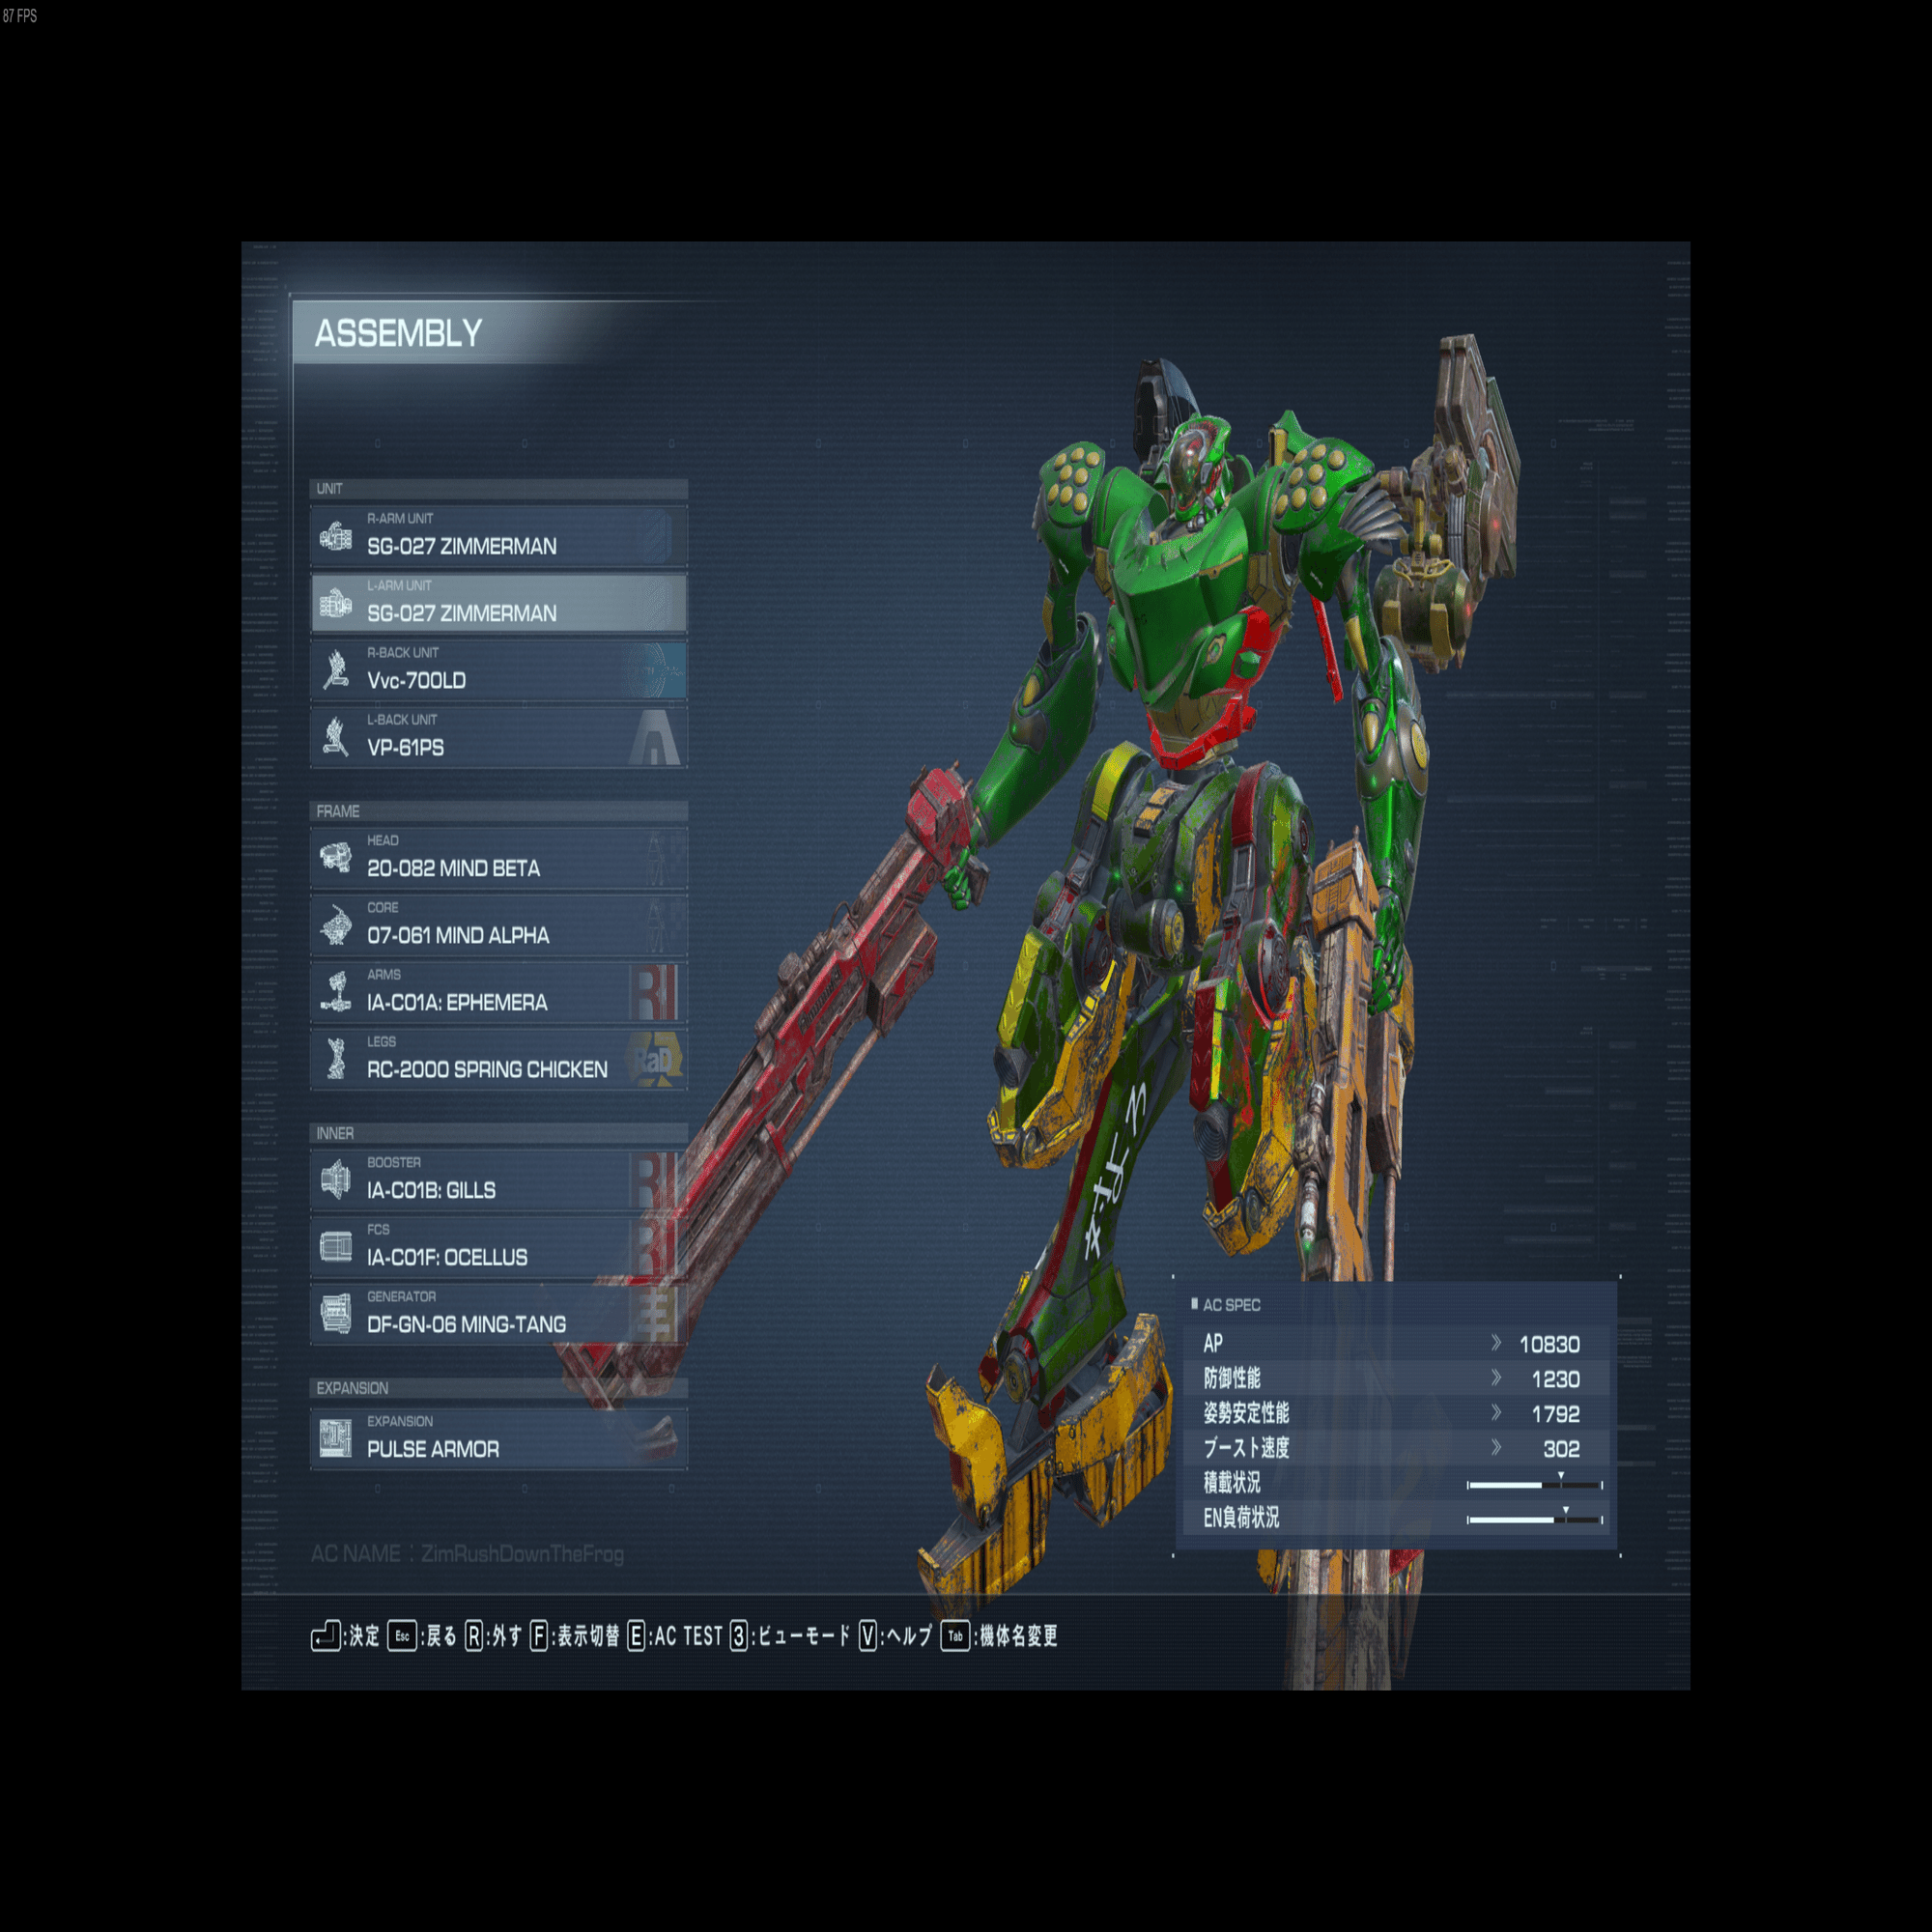Screen dimensions: 1932x1932
Task: Click the 87 FPS counter overlay
Action: [x=19, y=16]
